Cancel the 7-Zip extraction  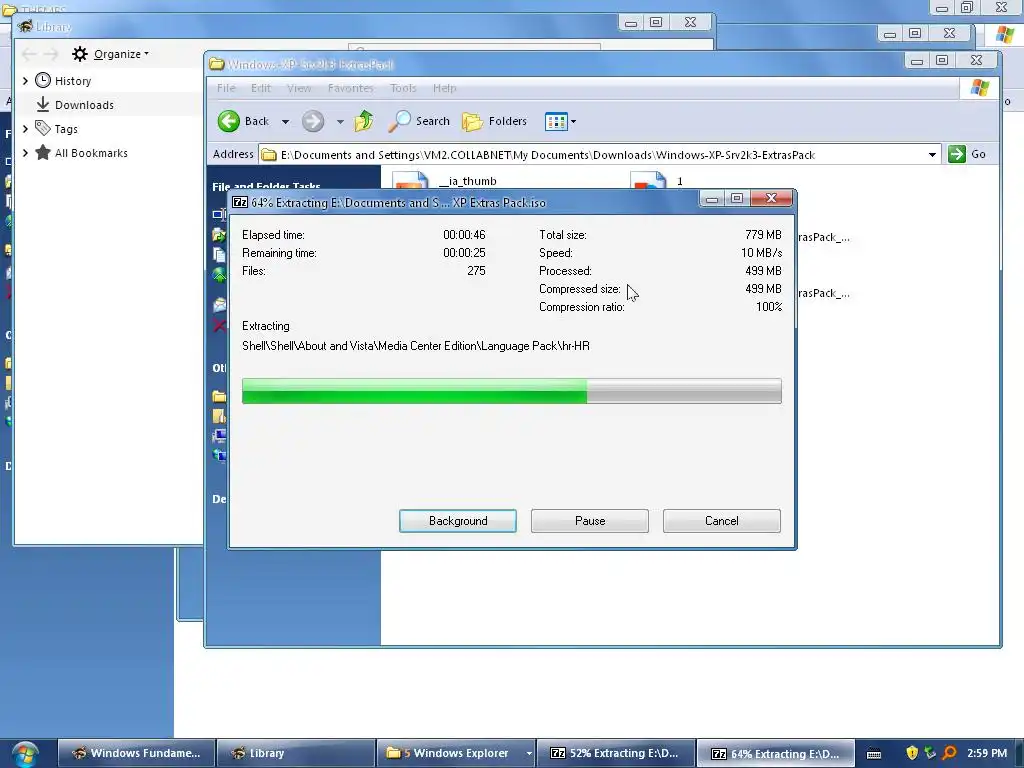pyautogui.click(x=722, y=520)
